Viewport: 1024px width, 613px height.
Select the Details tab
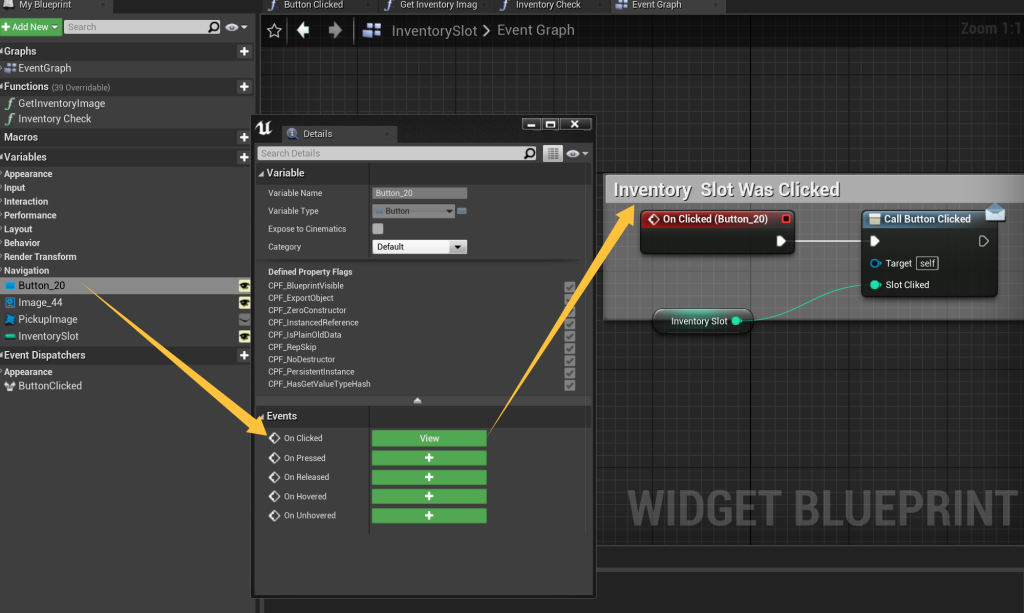(x=317, y=134)
